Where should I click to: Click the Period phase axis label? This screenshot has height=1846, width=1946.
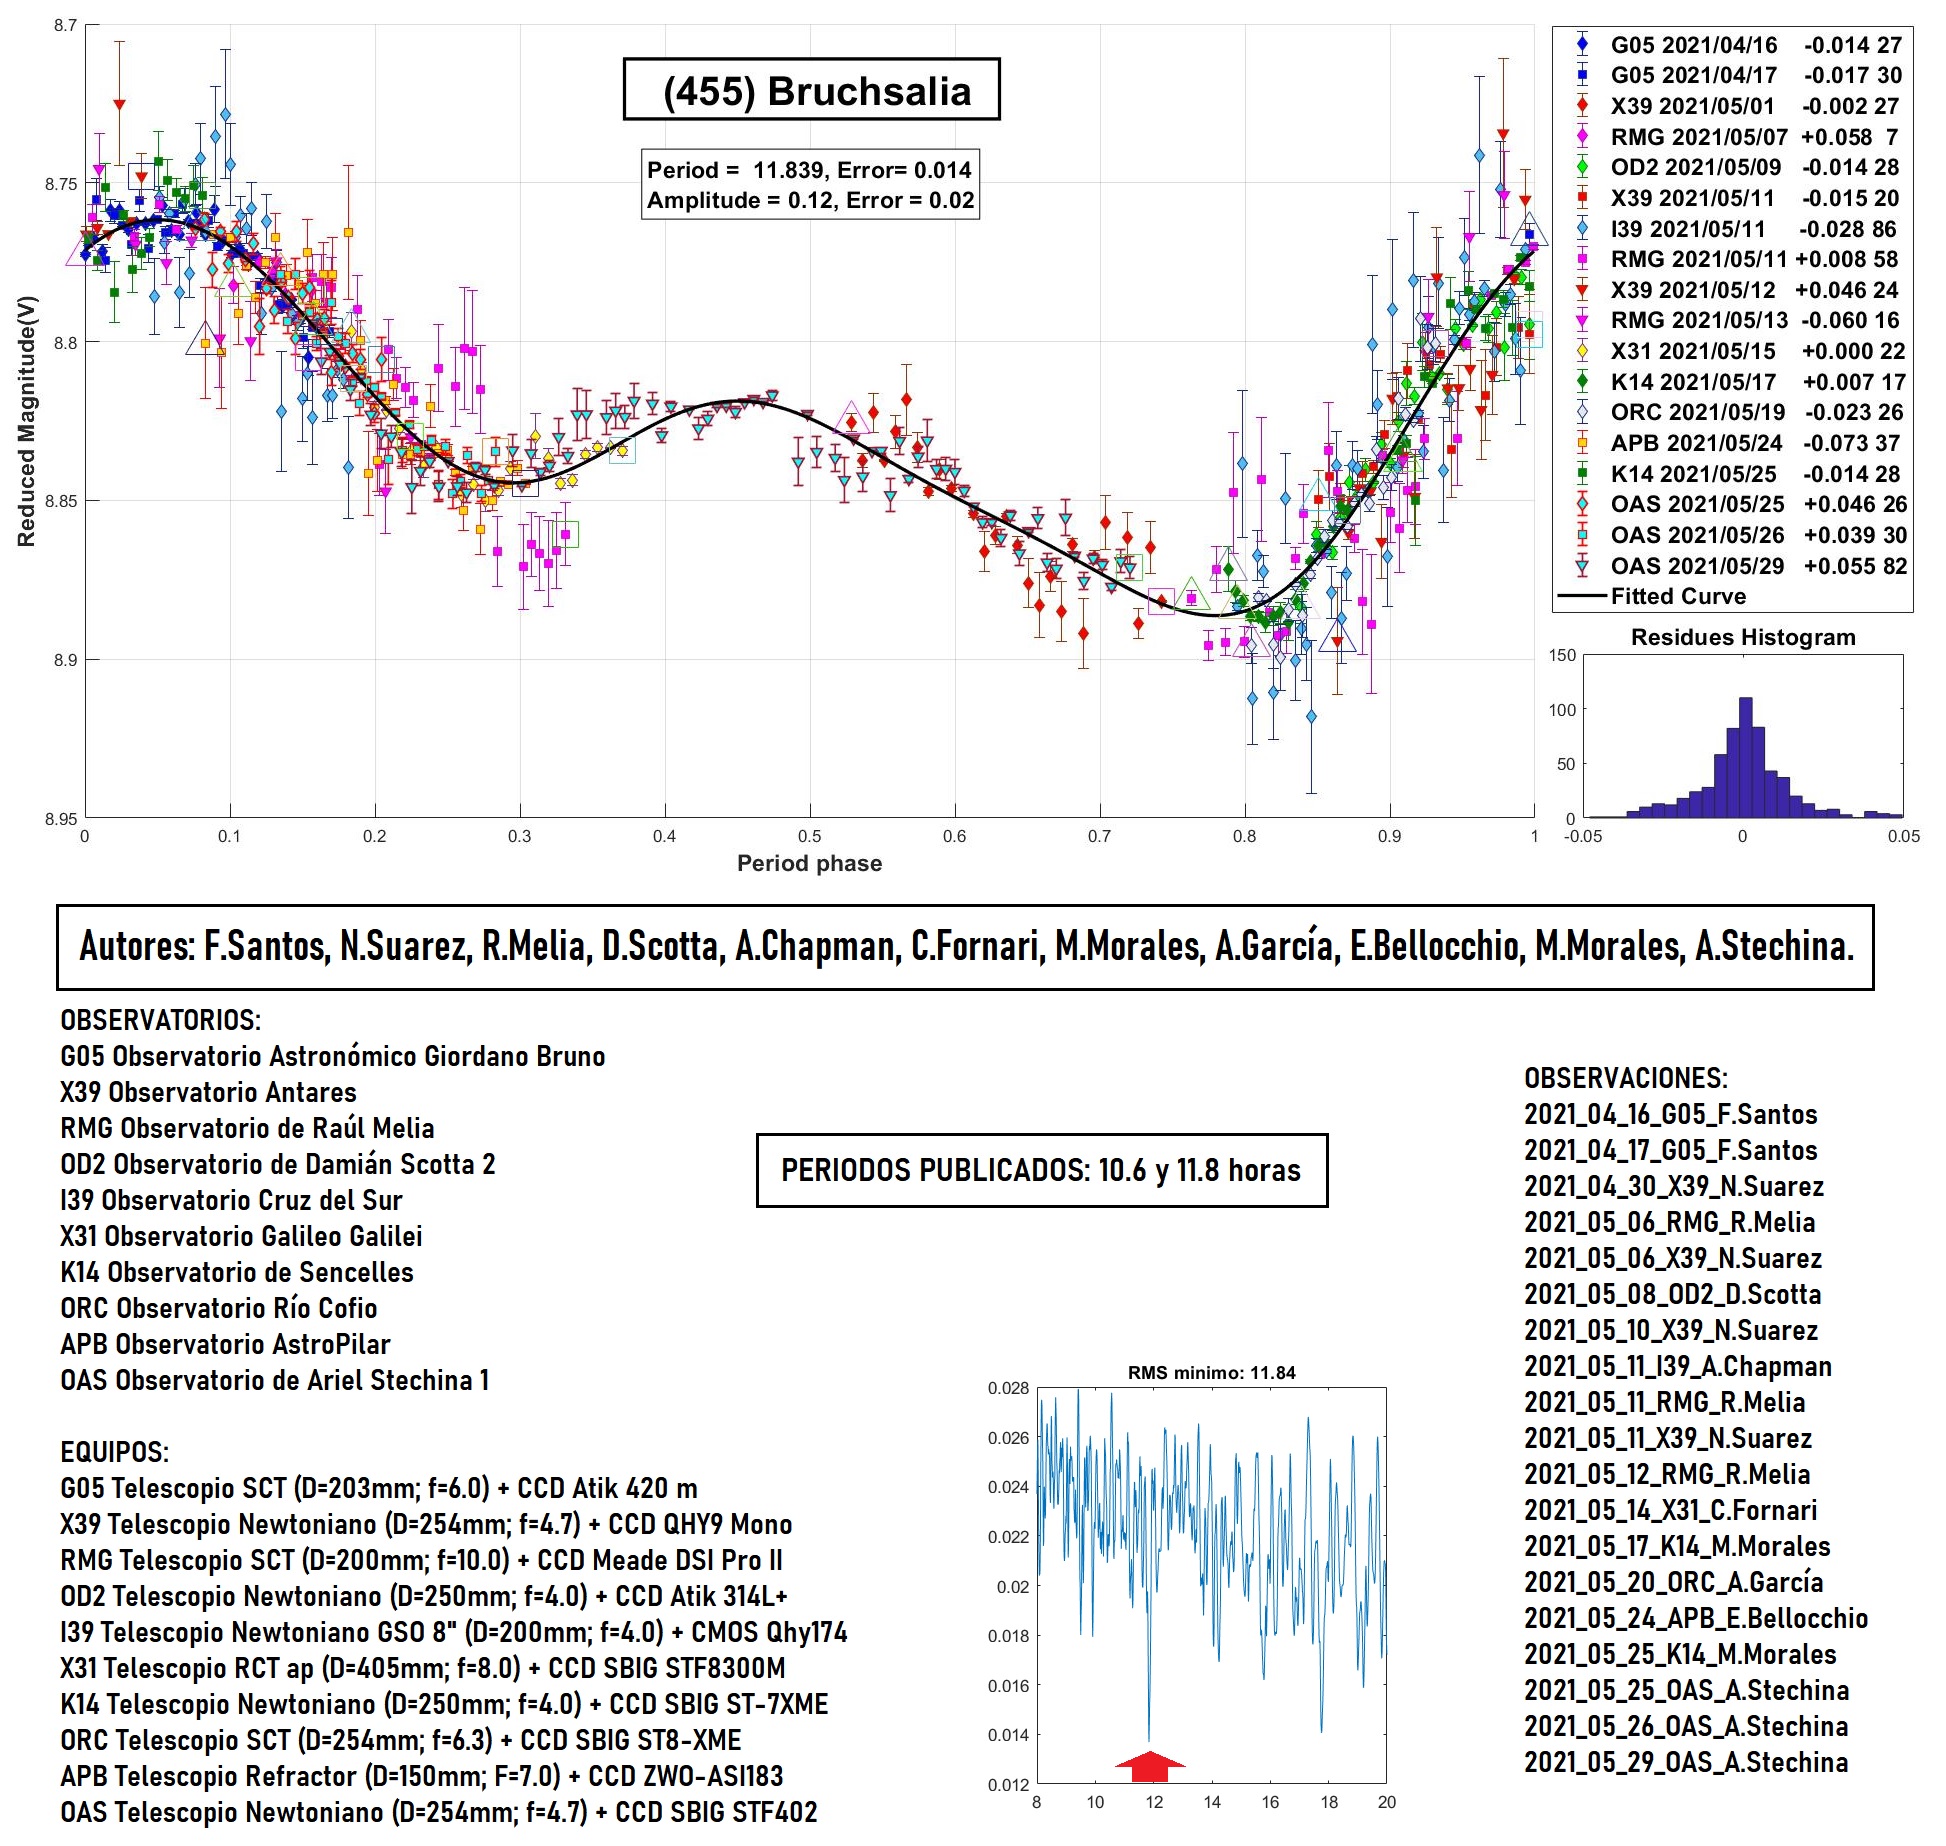(x=809, y=863)
